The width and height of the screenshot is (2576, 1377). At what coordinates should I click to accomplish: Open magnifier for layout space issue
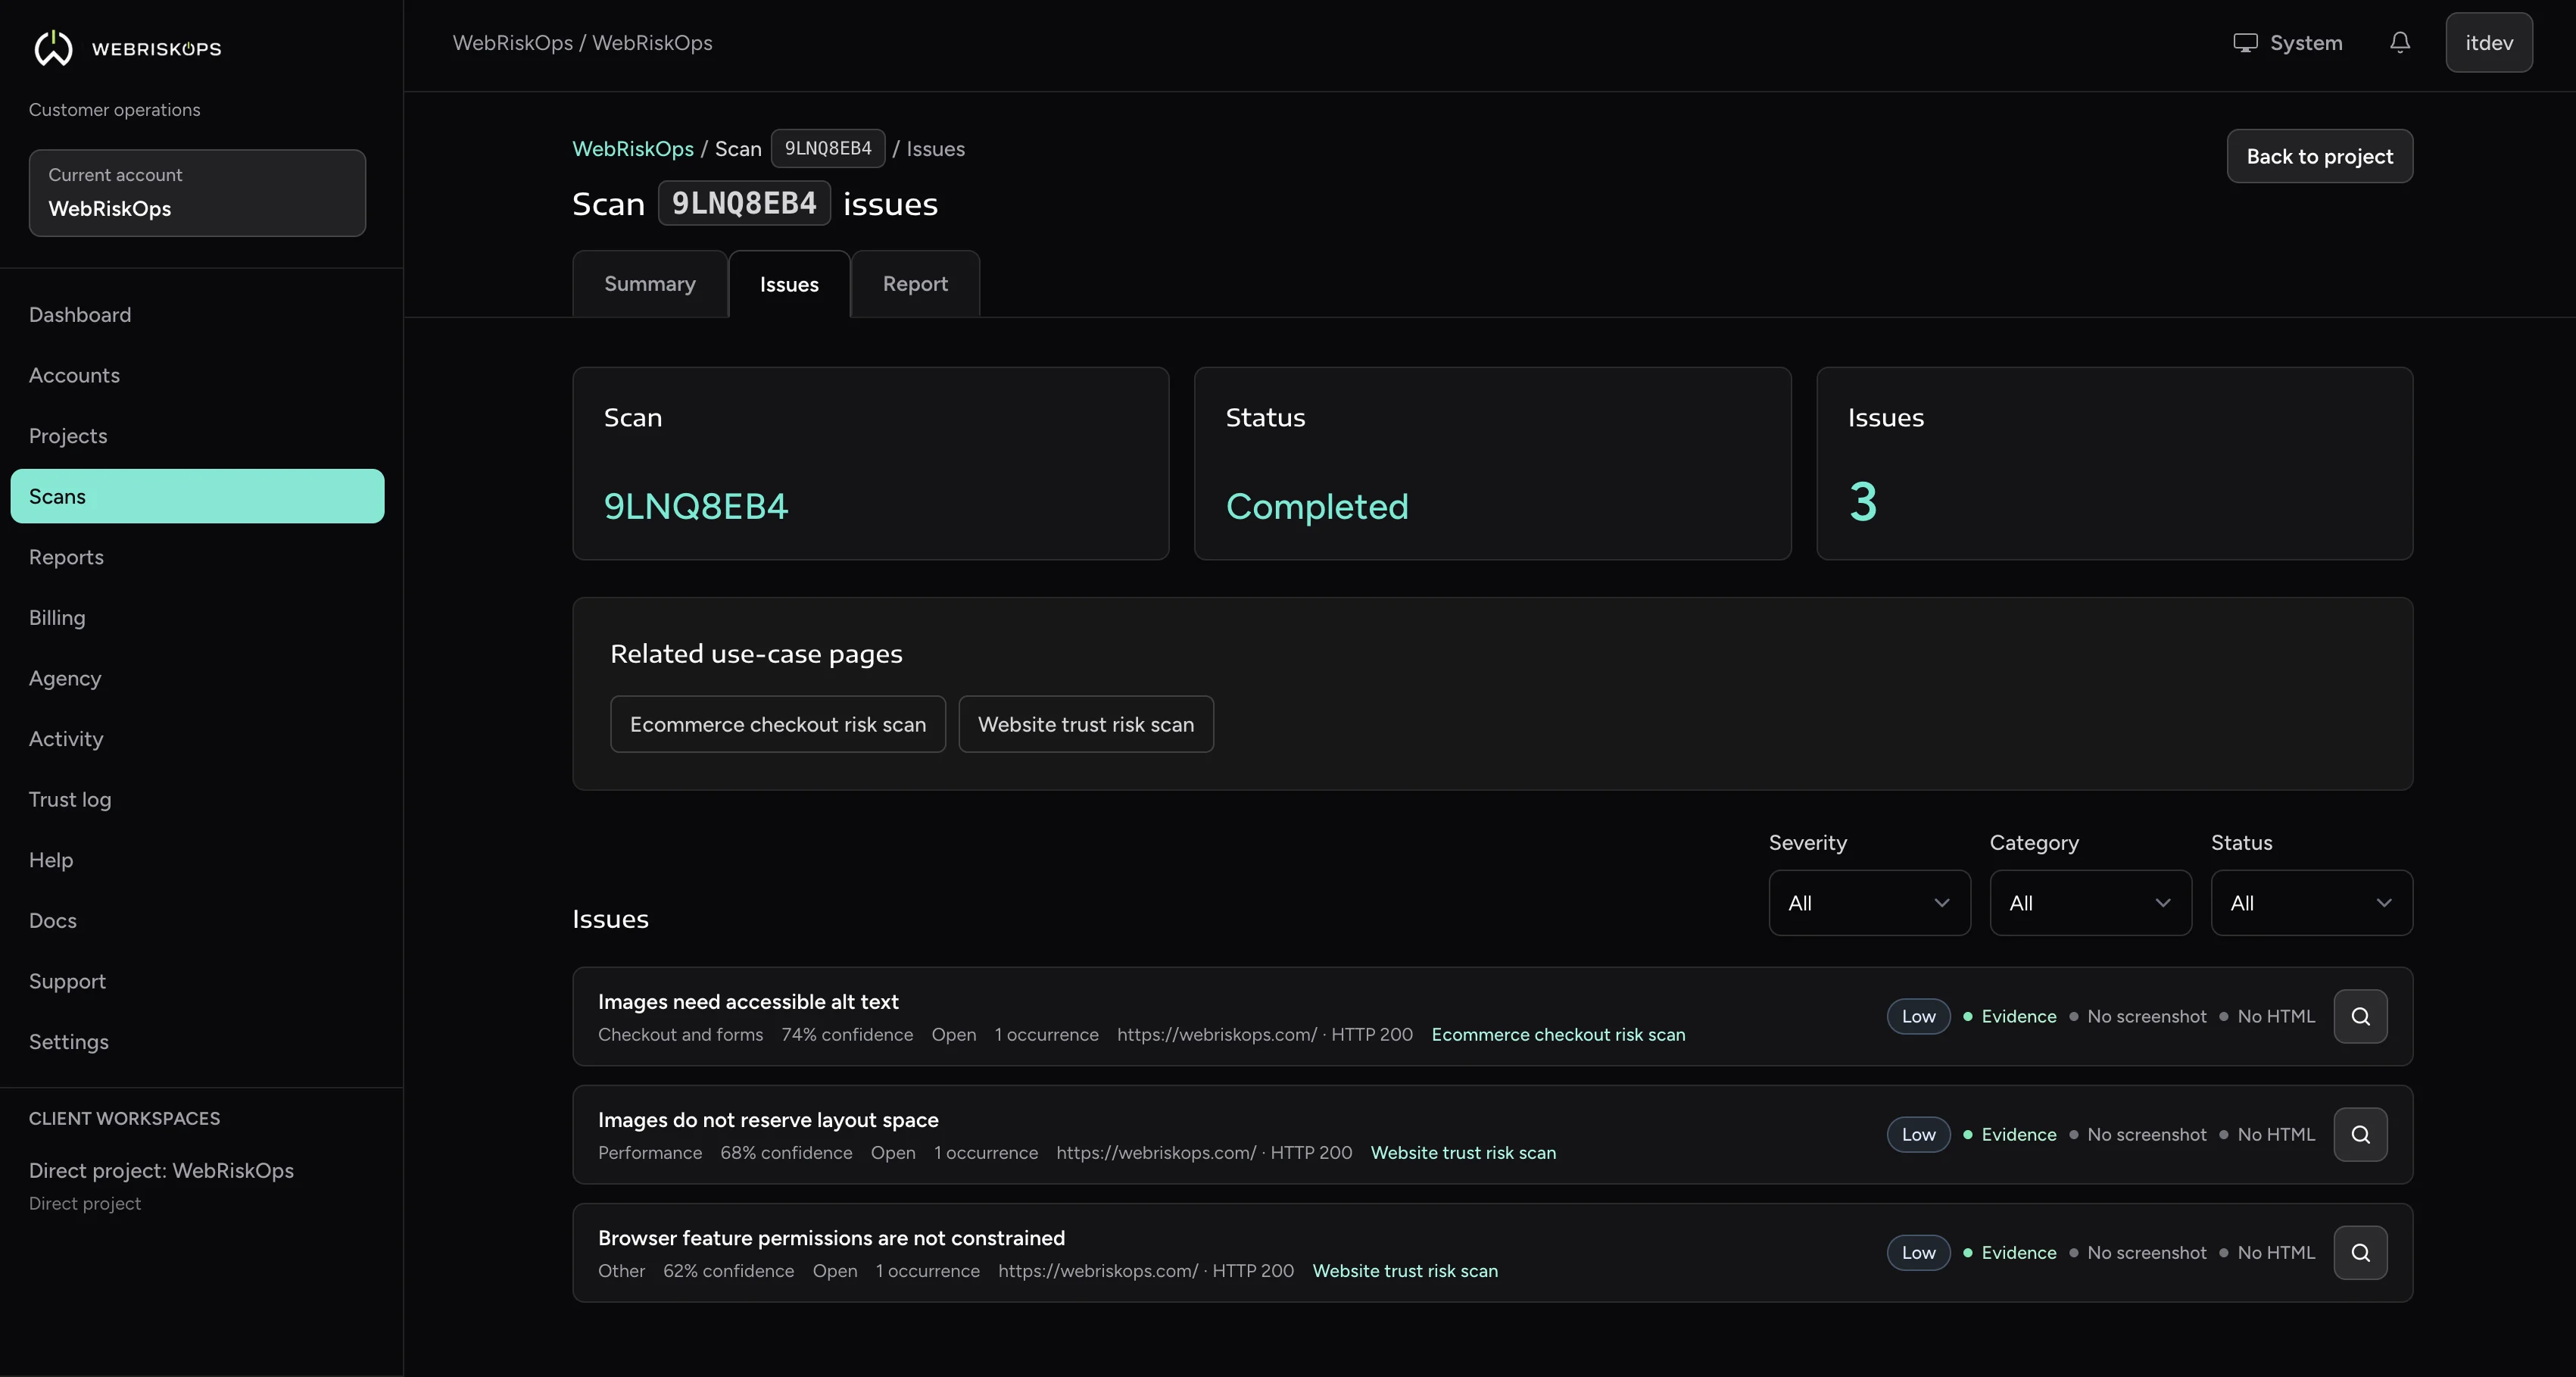point(2360,1134)
